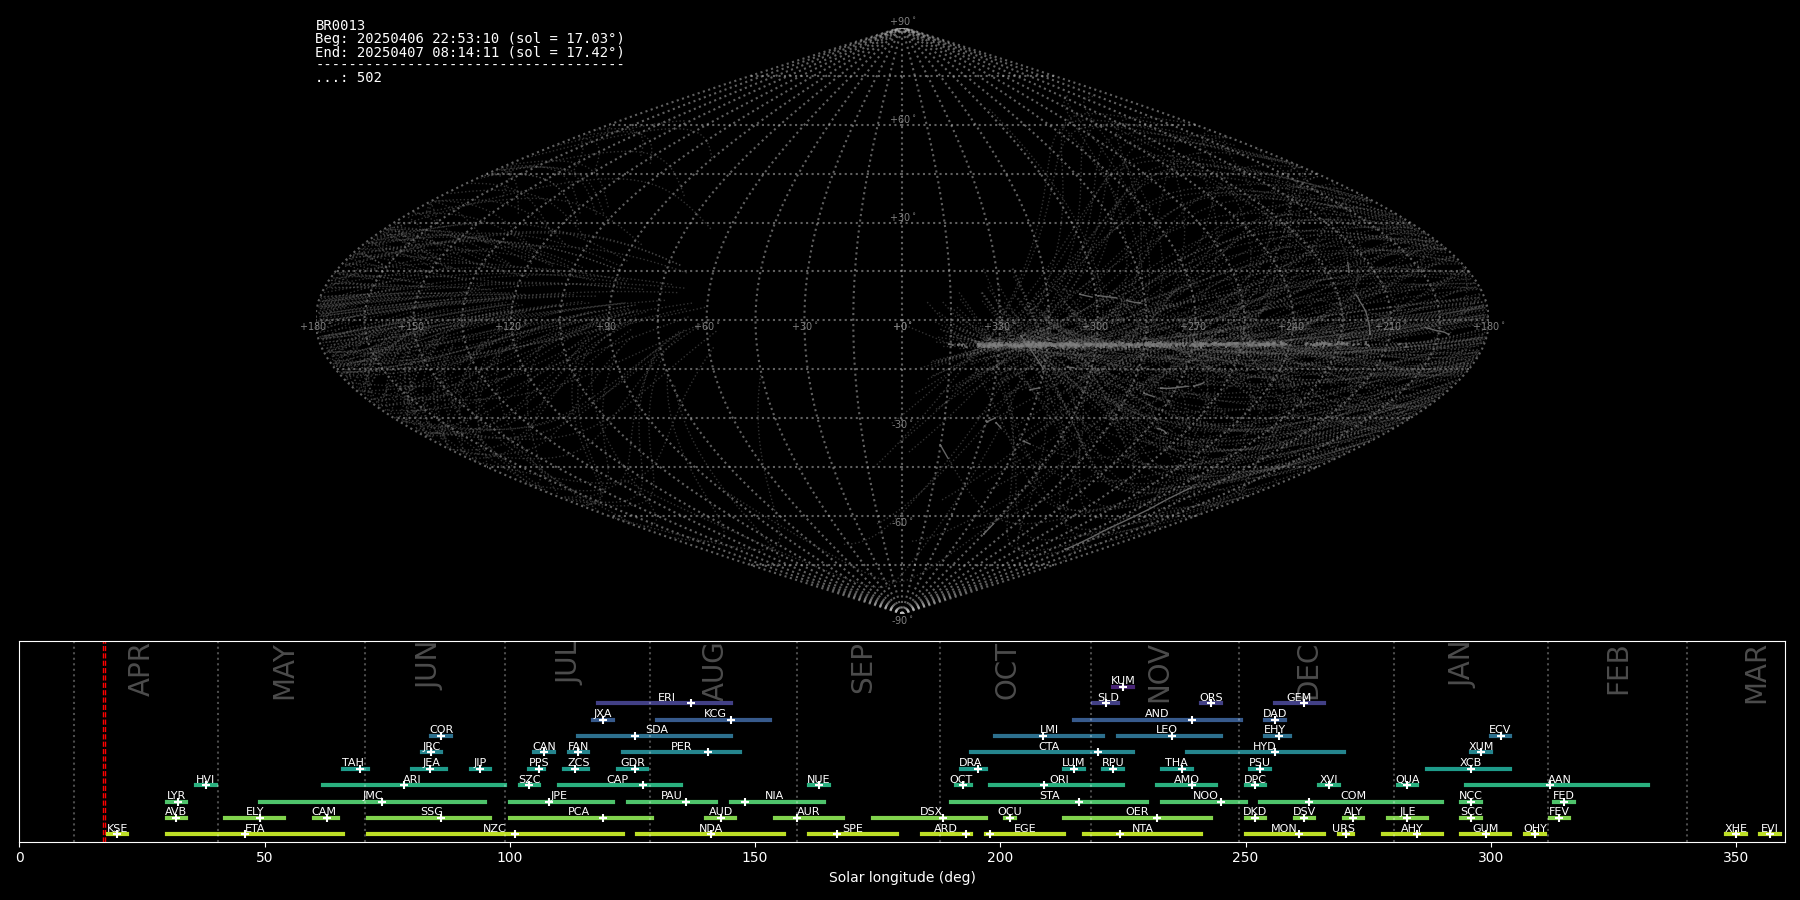
Task: Click the SDA shower label
Action: [656, 730]
